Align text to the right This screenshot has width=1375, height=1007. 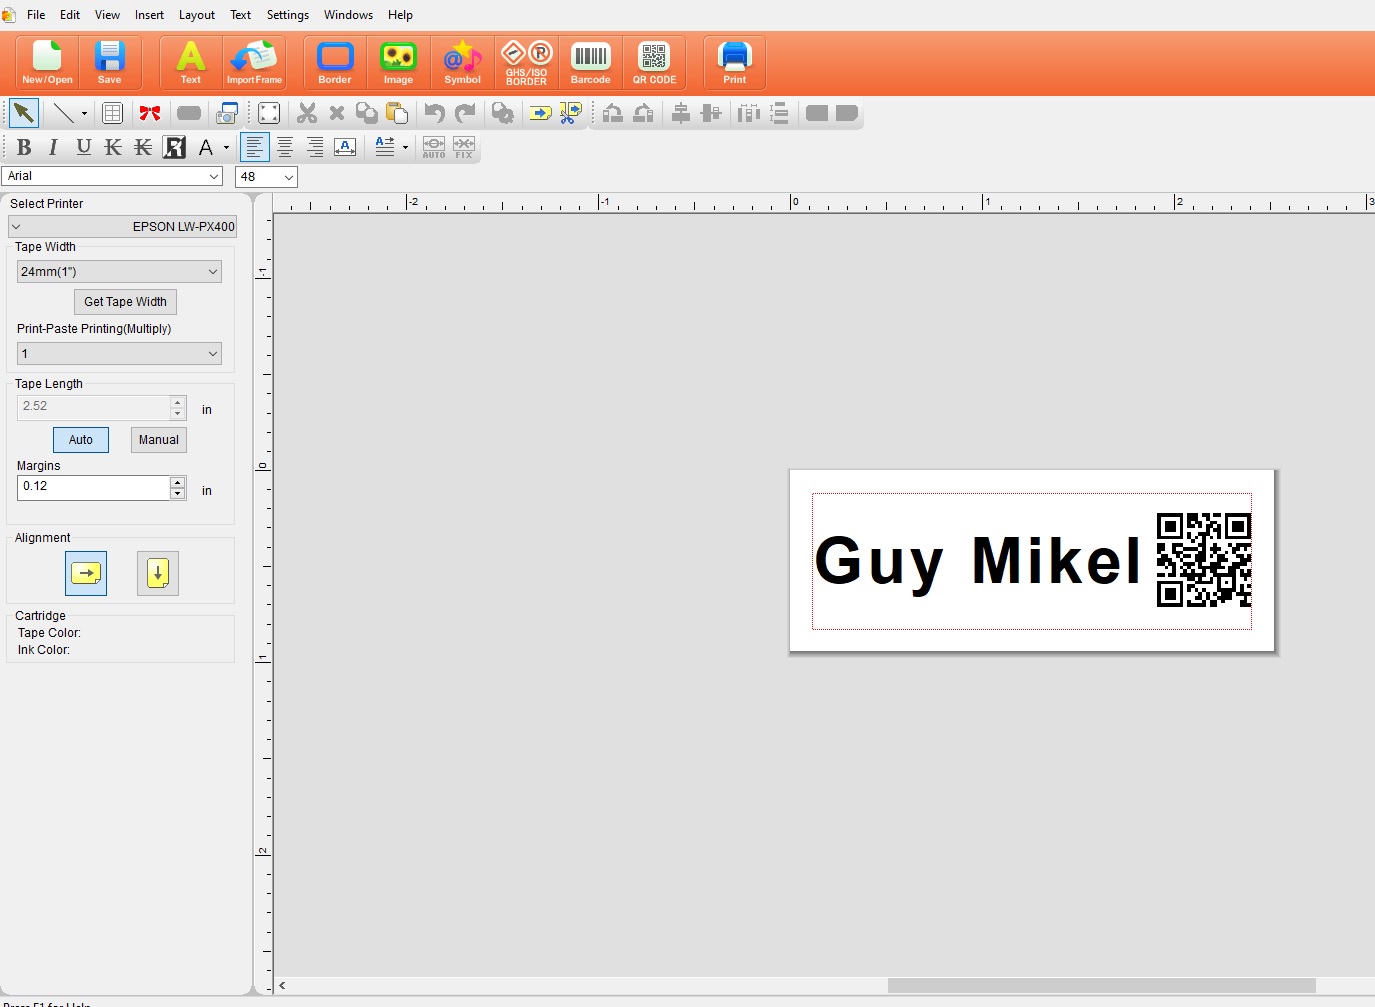click(315, 148)
